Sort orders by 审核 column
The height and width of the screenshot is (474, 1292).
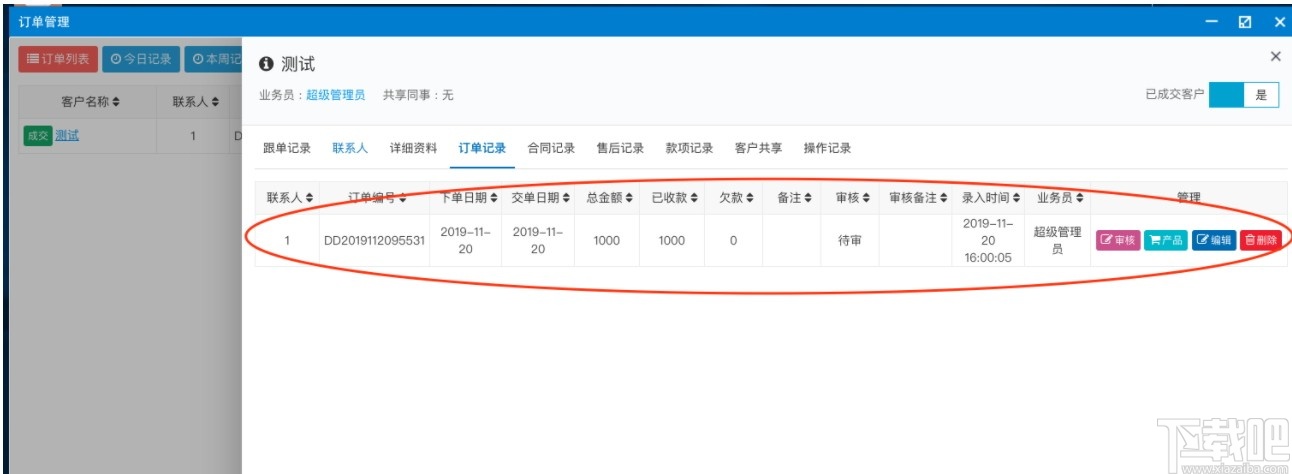coord(853,198)
